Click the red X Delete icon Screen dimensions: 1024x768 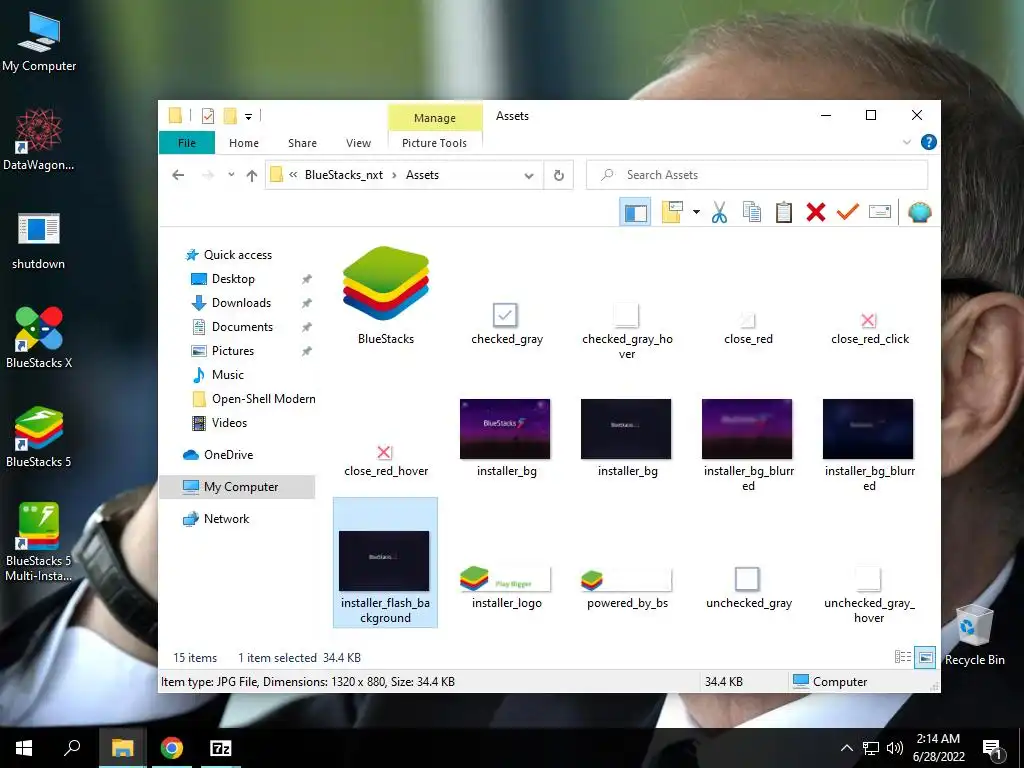816,212
